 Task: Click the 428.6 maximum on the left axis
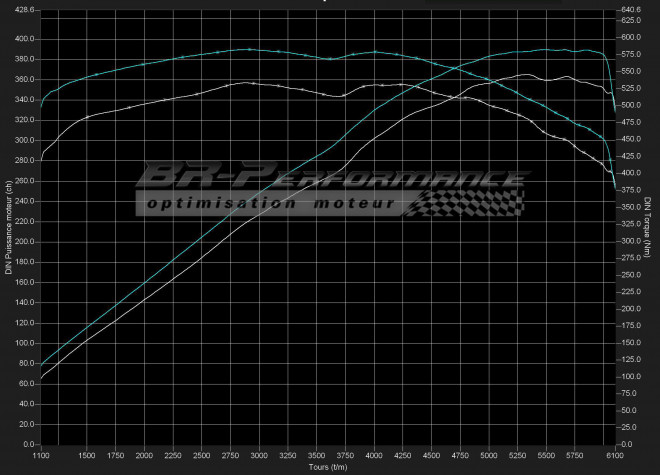point(24,10)
